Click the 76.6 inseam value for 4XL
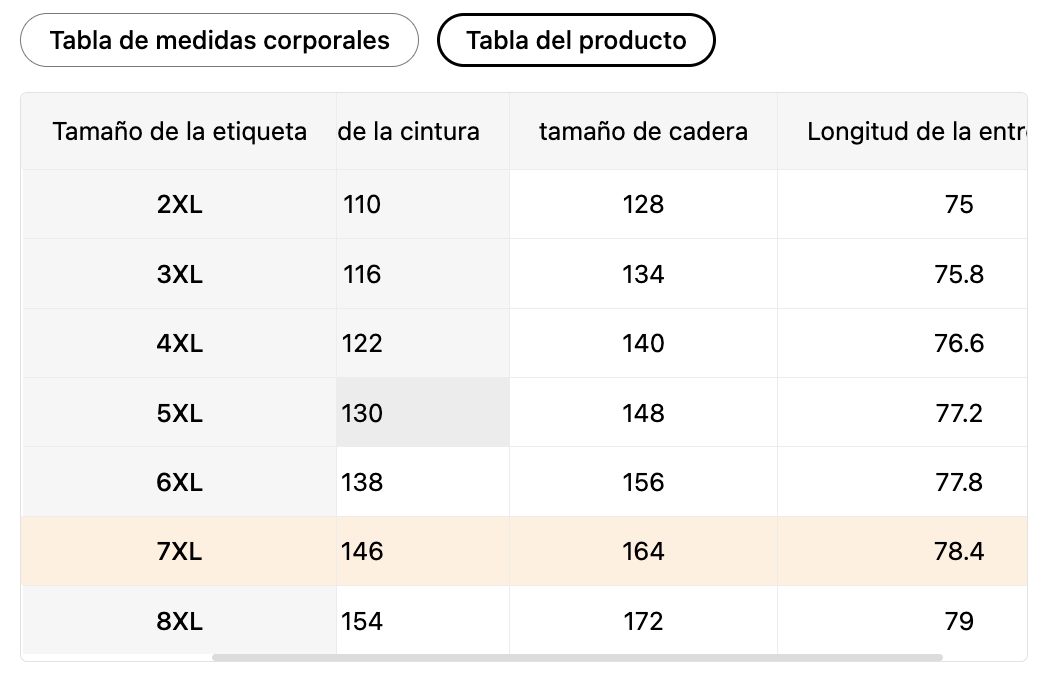This screenshot has width=1050, height=678. [x=959, y=343]
